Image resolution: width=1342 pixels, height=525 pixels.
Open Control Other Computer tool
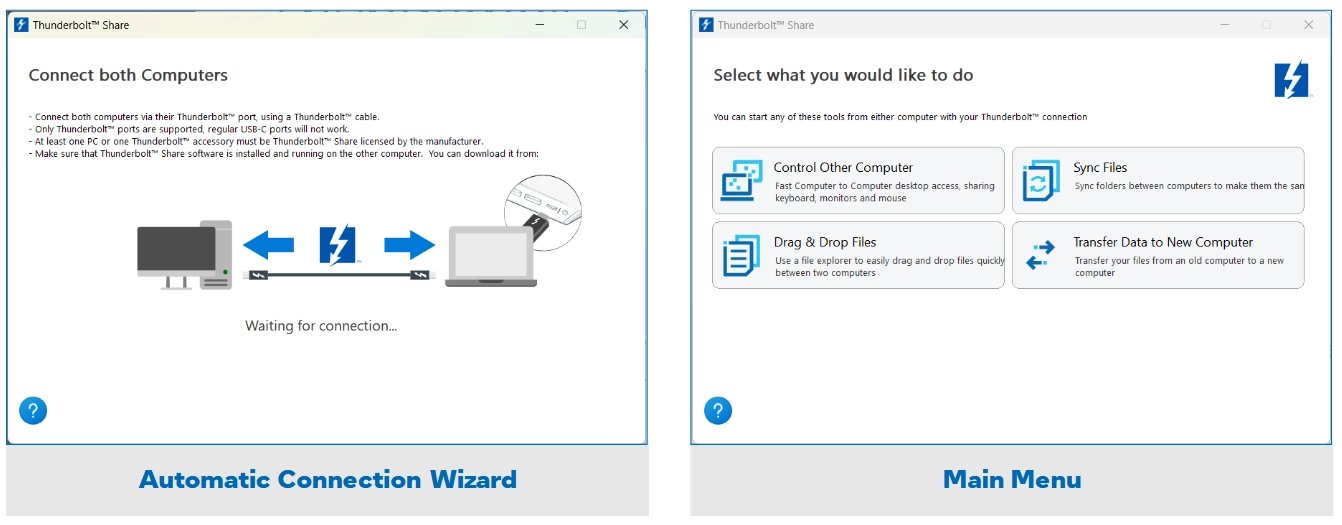[858, 181]
